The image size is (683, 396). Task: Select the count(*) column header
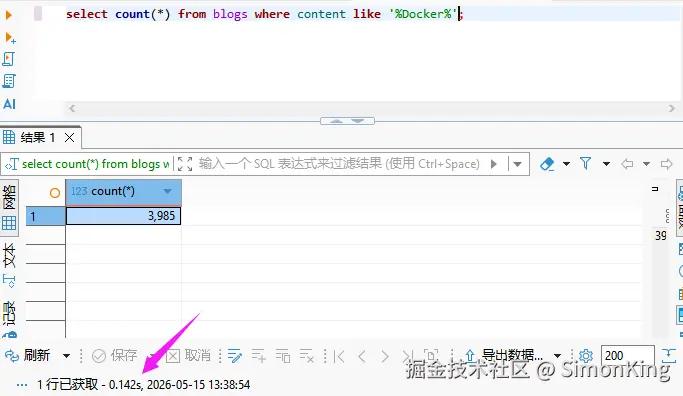coord(123,192)
